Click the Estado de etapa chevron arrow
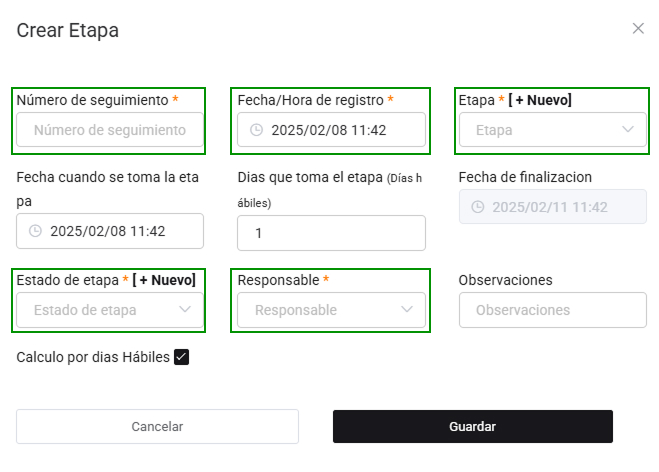The image size is (659, 472). coord(185,310)
